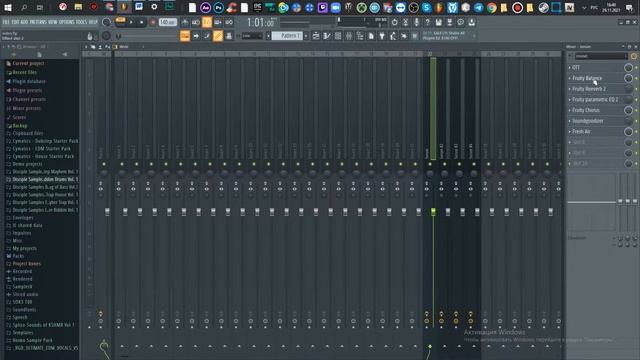Viewport: 640px width, 360px height.
Task: Expand the Fruity Balance slot arrow
Action: click(570, 78)
